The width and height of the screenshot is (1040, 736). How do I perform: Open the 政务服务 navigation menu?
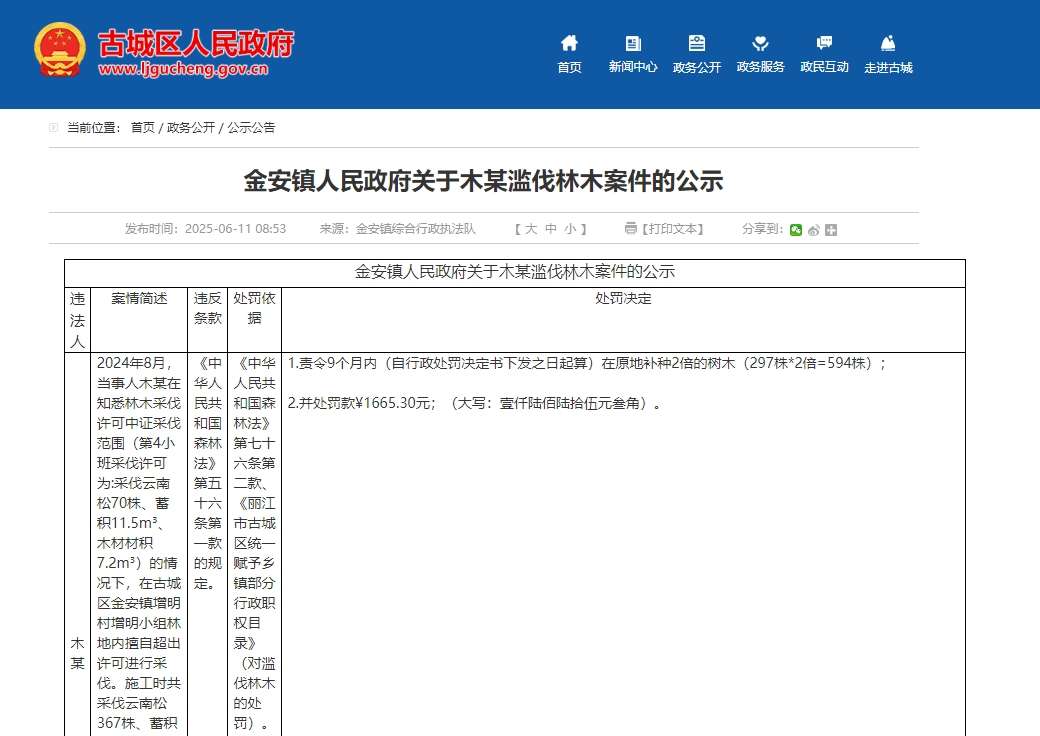click(x=761, y=68)
